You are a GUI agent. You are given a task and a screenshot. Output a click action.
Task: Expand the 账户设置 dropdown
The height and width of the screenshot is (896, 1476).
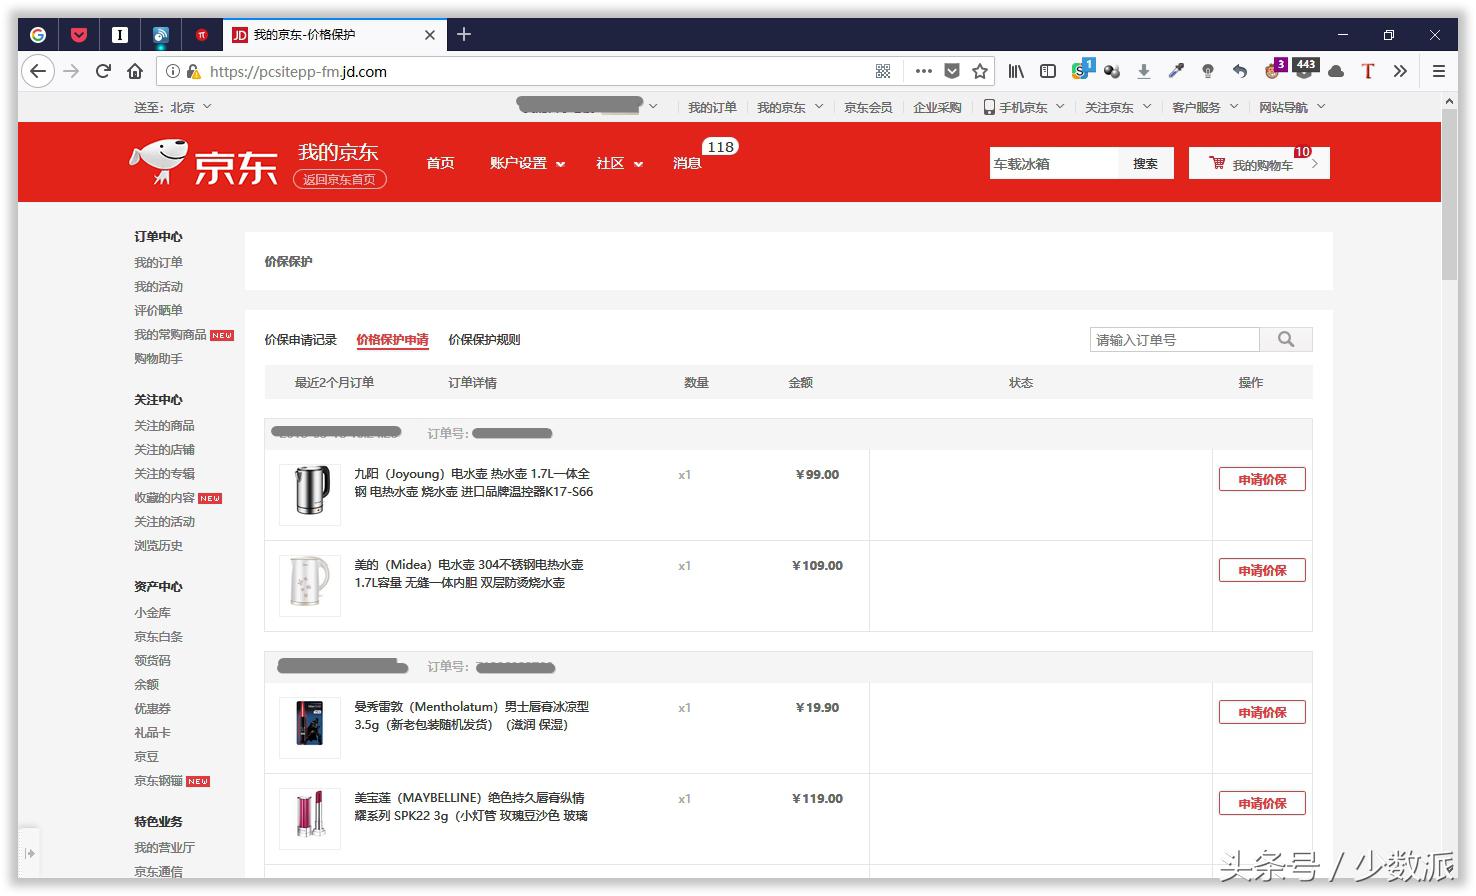coord(527,163)
